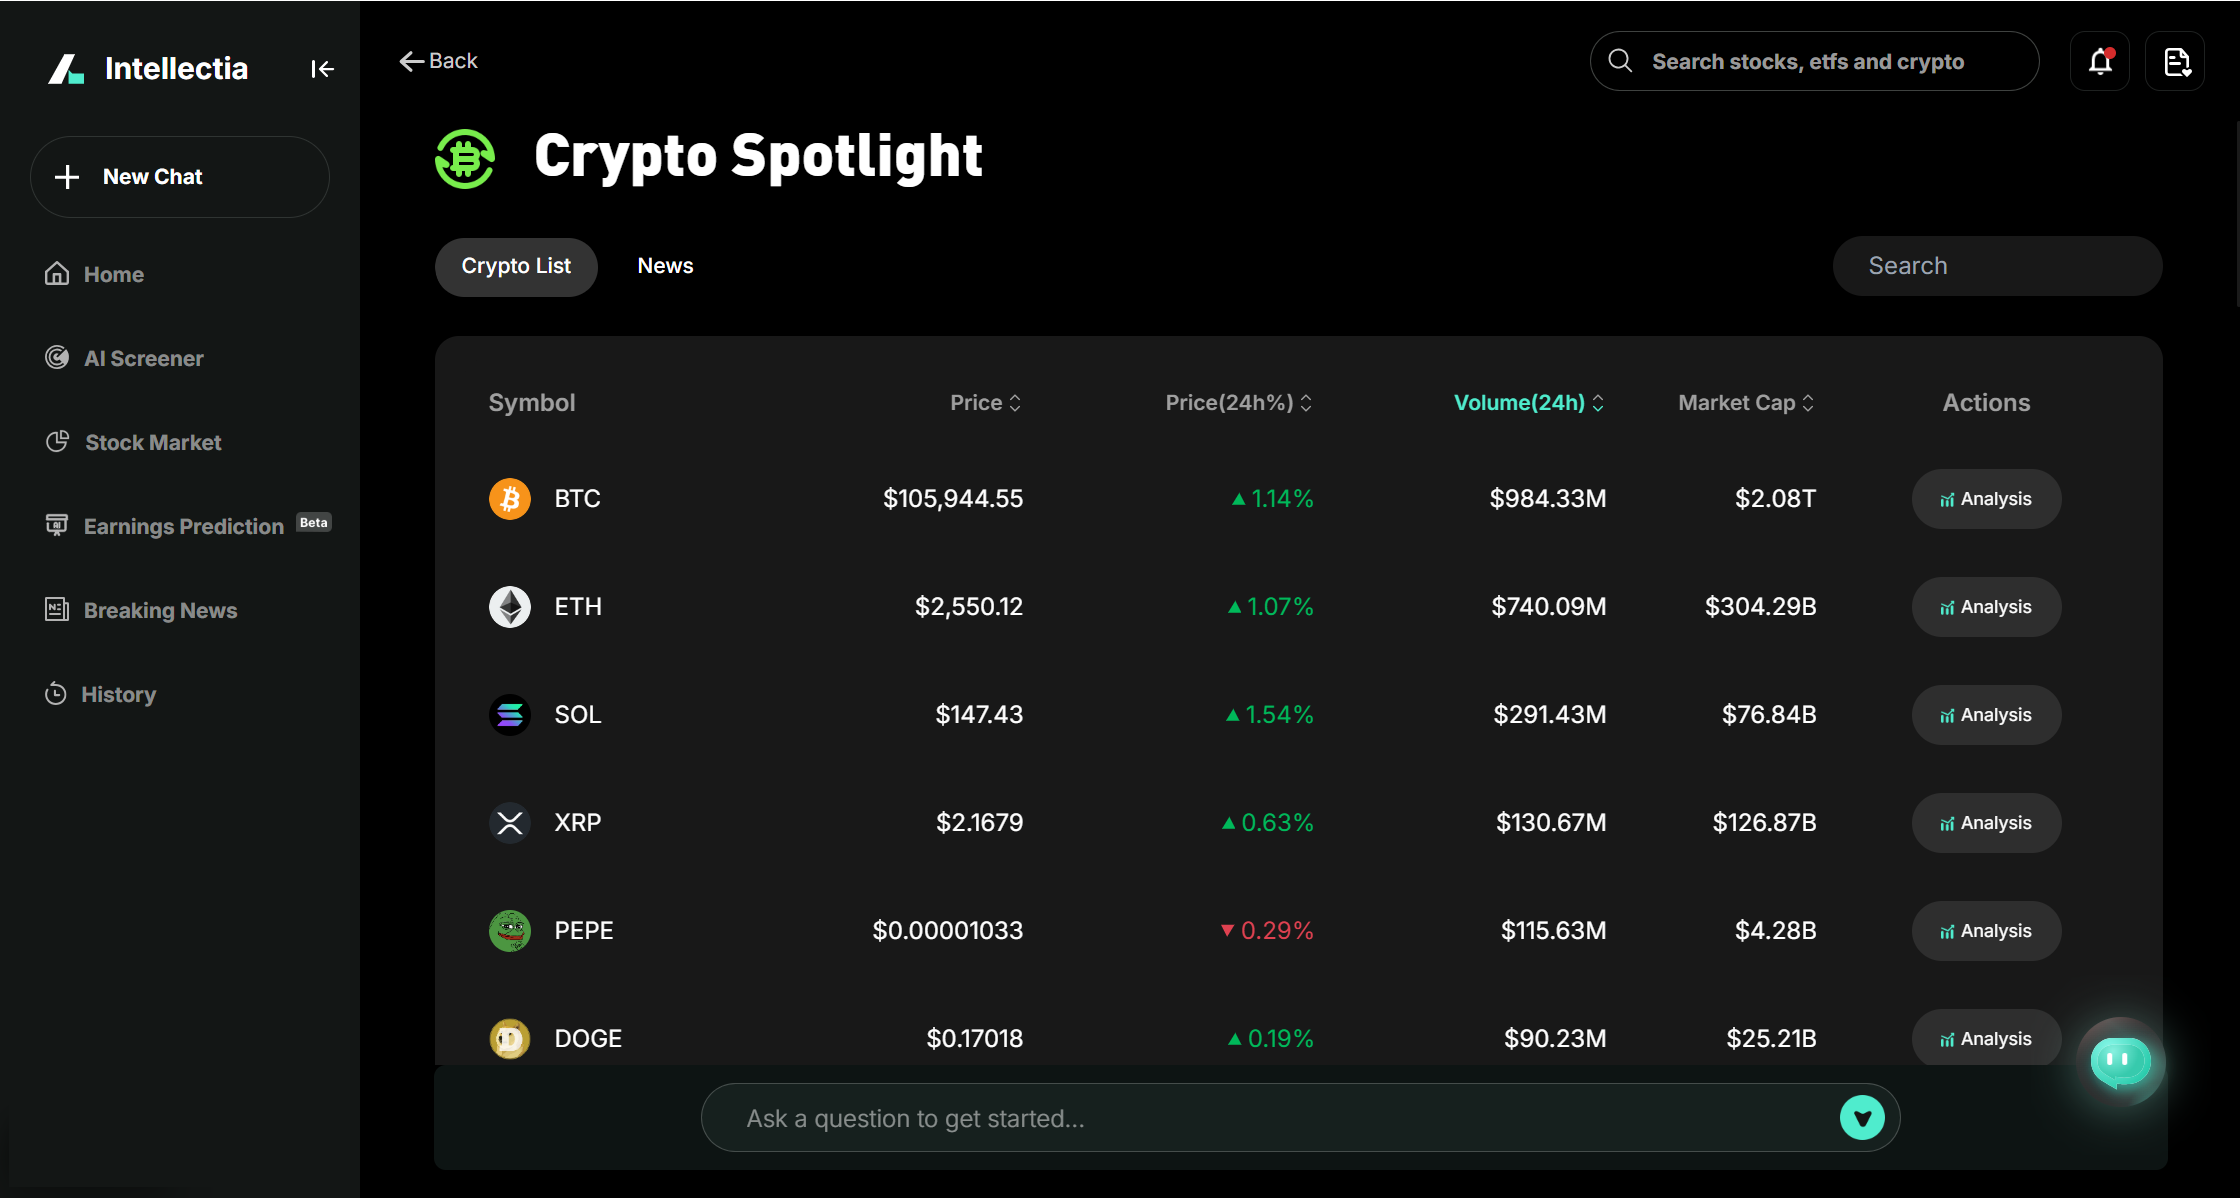Switch to the News tab
Image resolution: width=2240 pixels, height=1198 pixels.
[664, 265]
